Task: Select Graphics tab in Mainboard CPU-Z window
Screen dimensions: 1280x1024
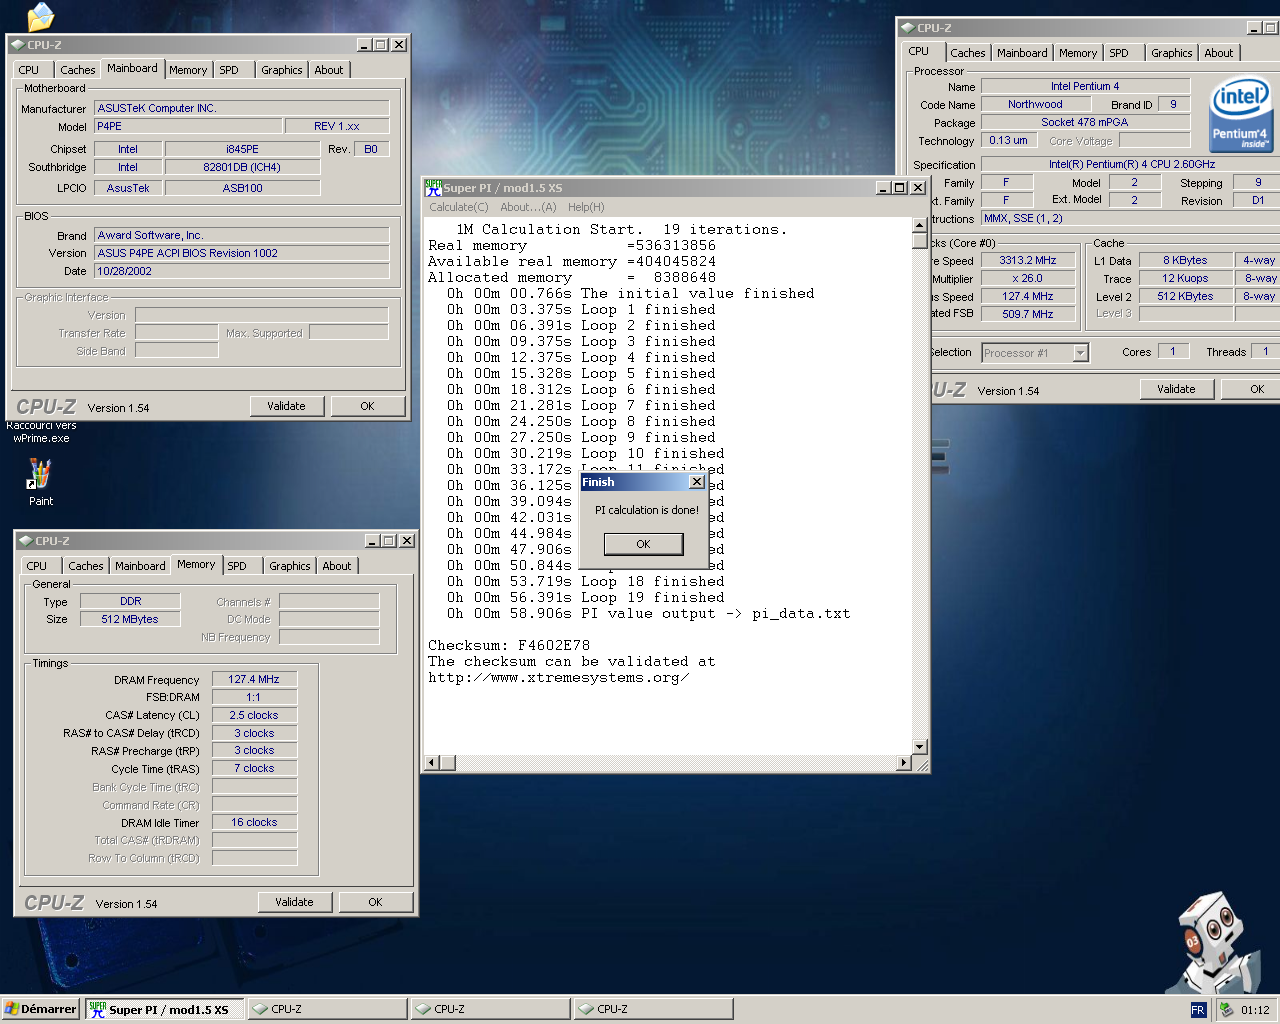Action: 281,70
